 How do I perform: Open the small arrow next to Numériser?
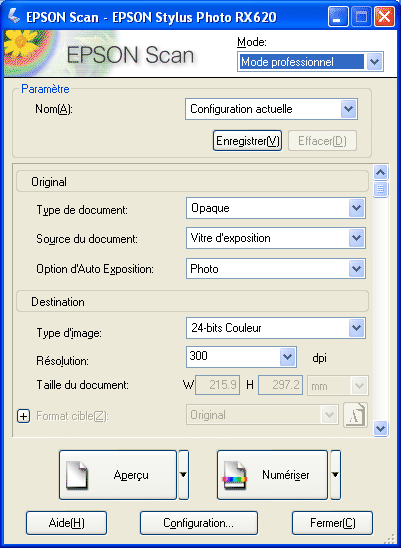(x=336, y=475)
